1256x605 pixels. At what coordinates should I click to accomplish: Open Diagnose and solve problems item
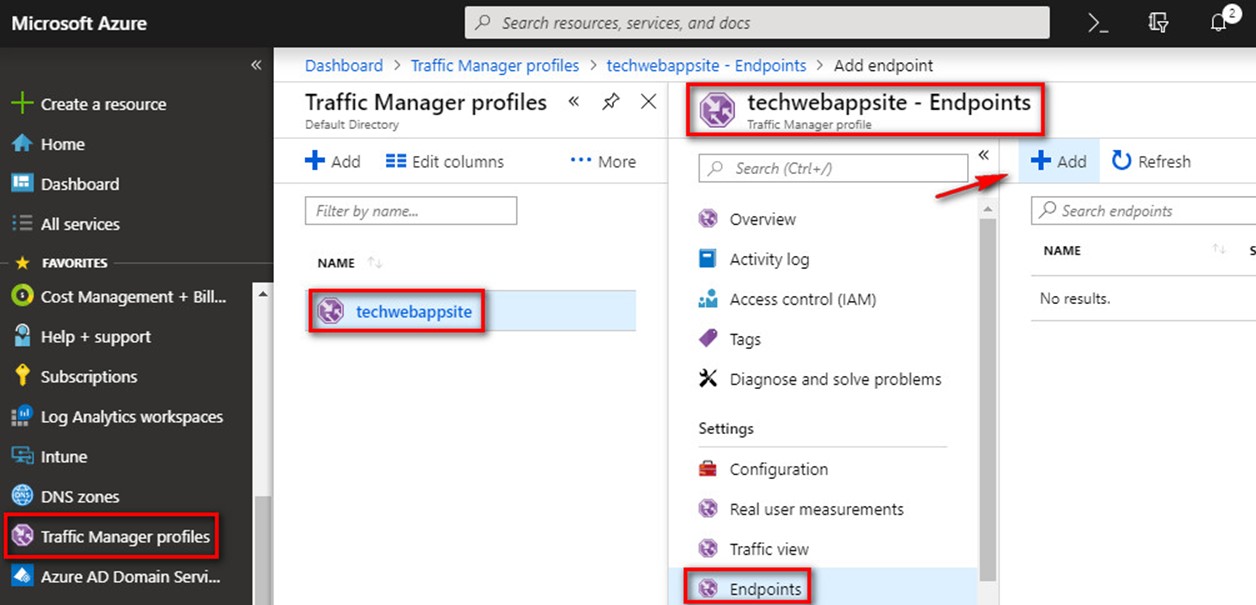coord(836,379)
